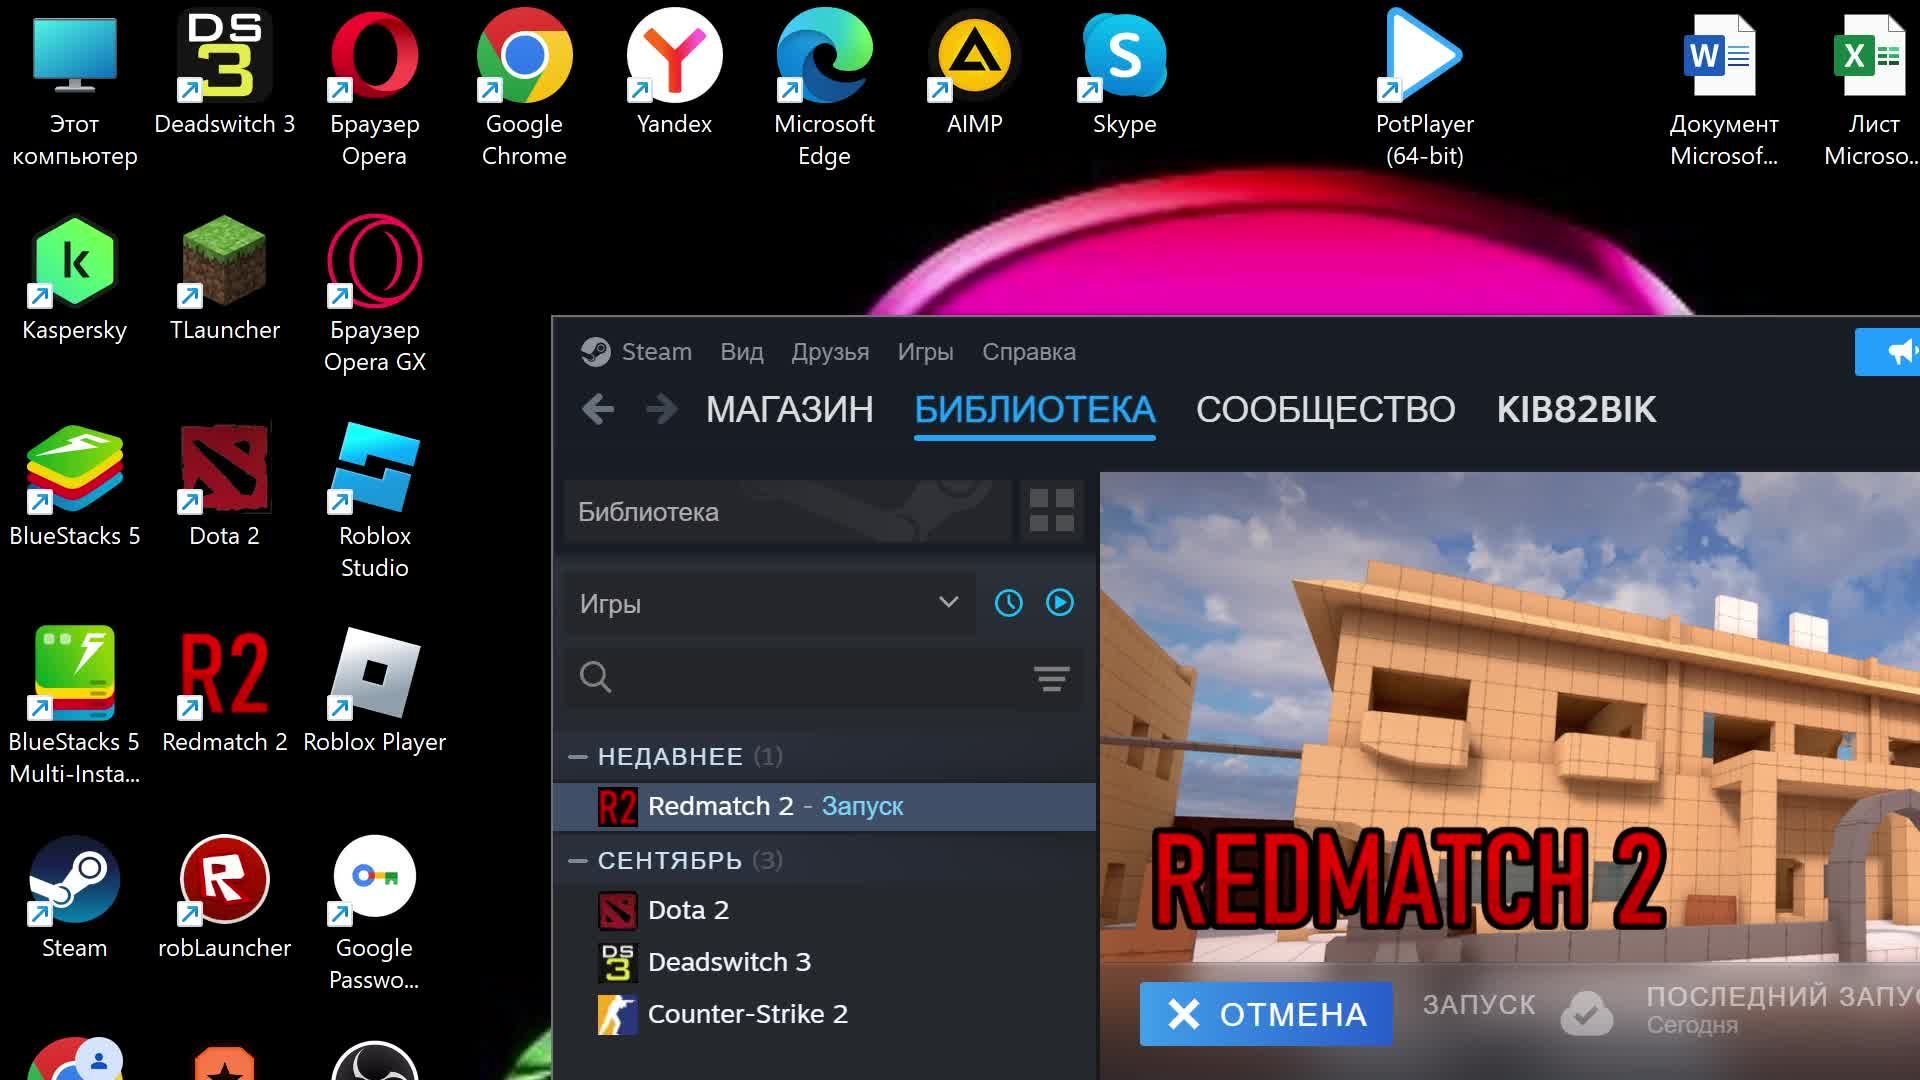Switch library to grid collections view
1920x1080 pixels.
1051,511
